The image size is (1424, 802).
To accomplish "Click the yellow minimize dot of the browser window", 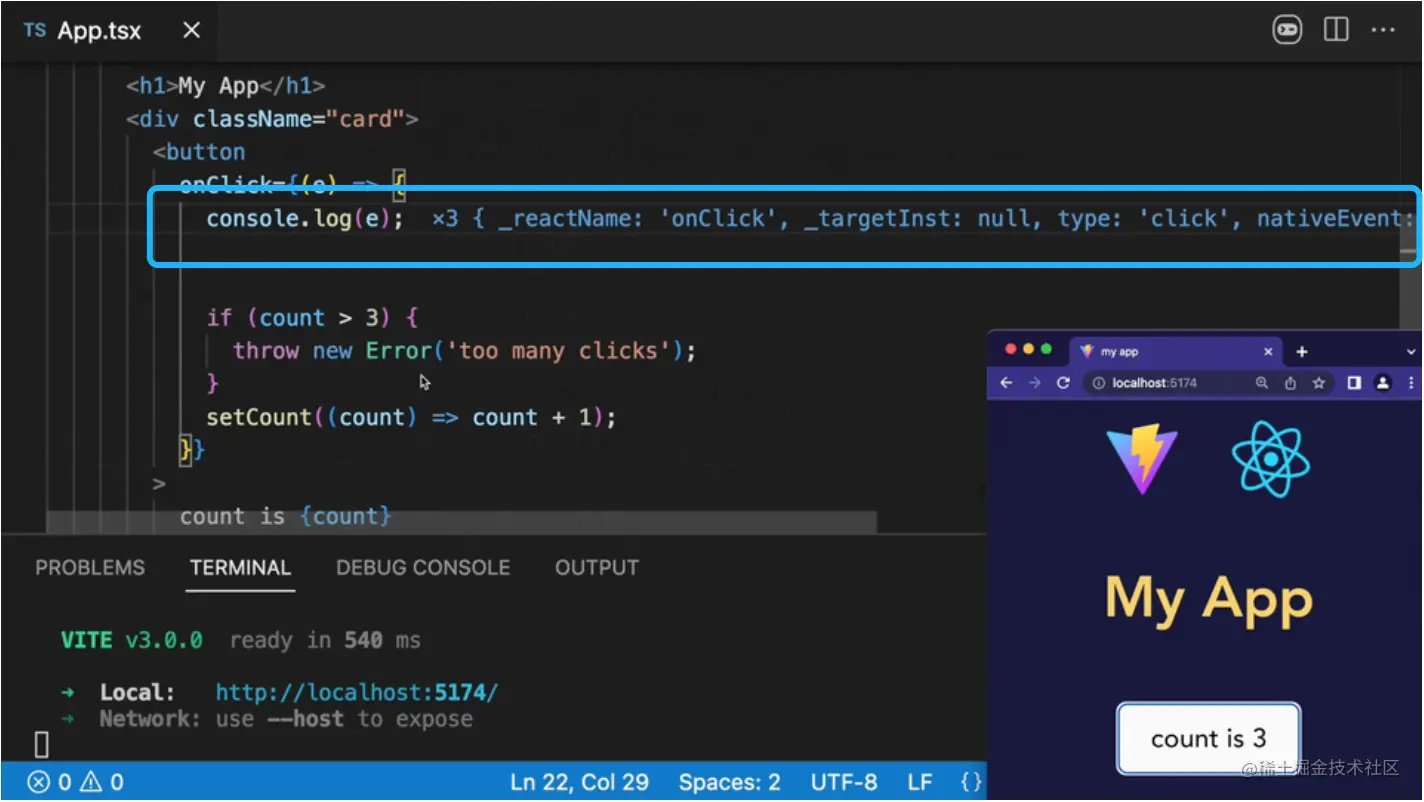I will [x=1028, y=349].
